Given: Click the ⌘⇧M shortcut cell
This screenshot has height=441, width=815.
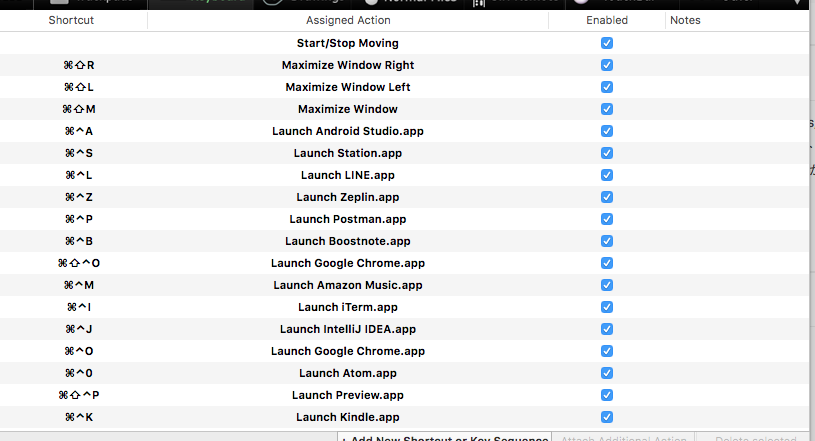Looking at the screenshot, I should point(79,109).
